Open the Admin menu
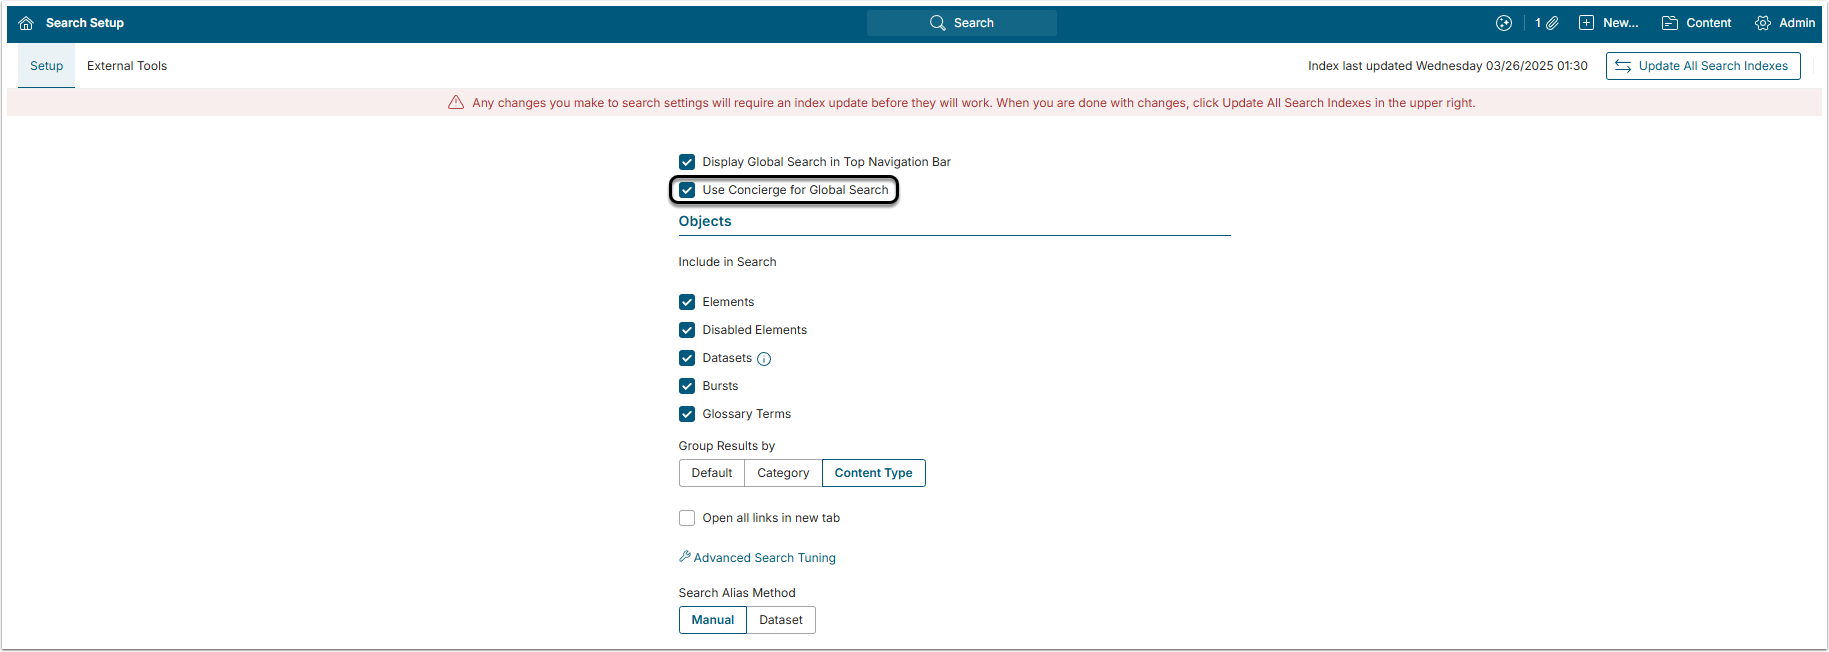The height and width of the screenshot is (652, 1829). click(x=1785, y=23)
